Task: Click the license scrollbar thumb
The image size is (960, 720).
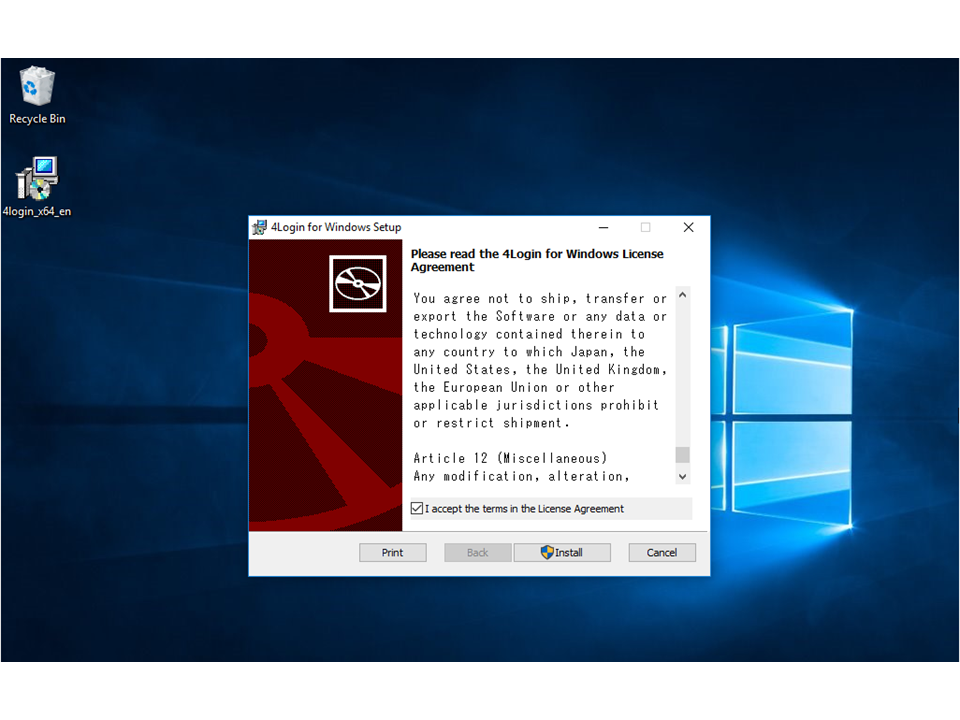Action: point(683,455)
